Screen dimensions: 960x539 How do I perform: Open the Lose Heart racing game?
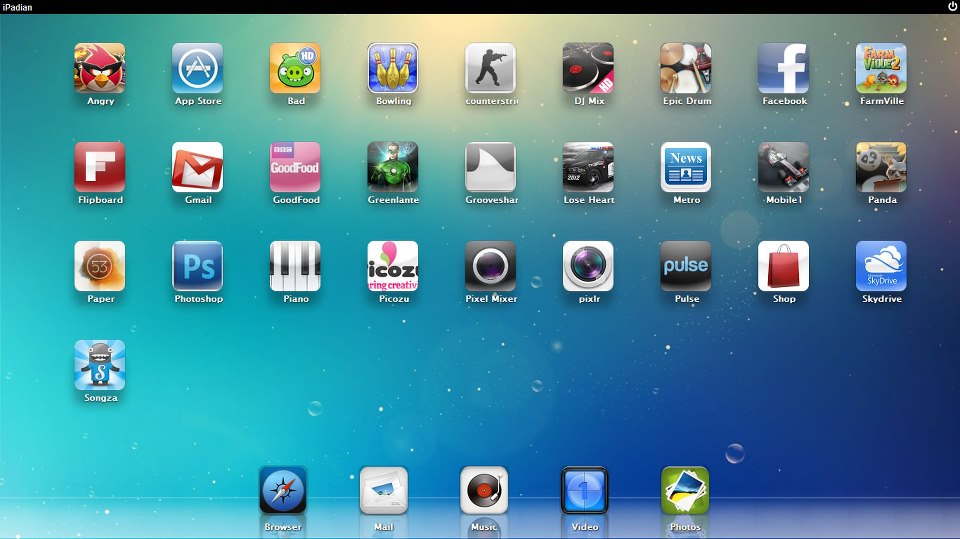point(588,167)
